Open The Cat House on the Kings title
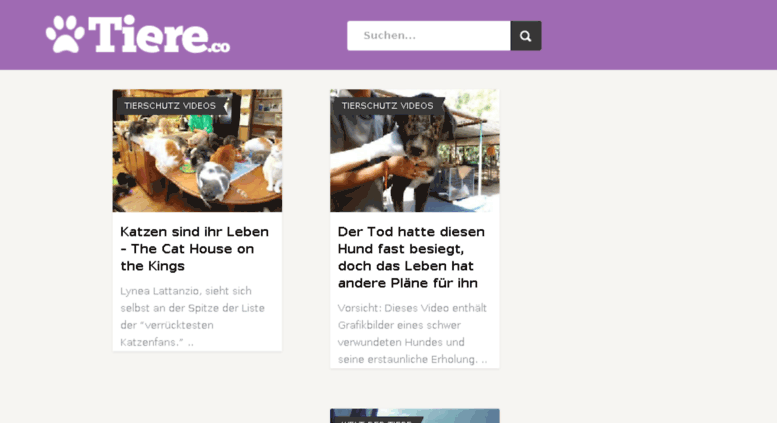Image resolution: width=777 pixels, height=423 pixels. 187,258
